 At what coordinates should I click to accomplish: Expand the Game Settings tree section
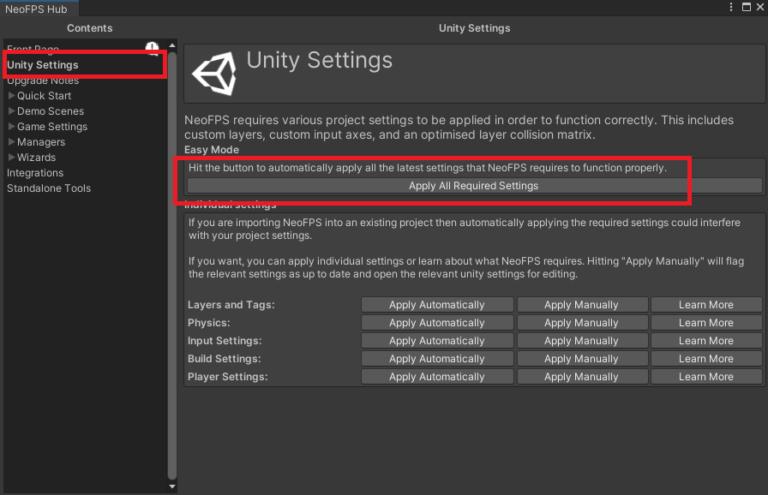coord(11,127)
